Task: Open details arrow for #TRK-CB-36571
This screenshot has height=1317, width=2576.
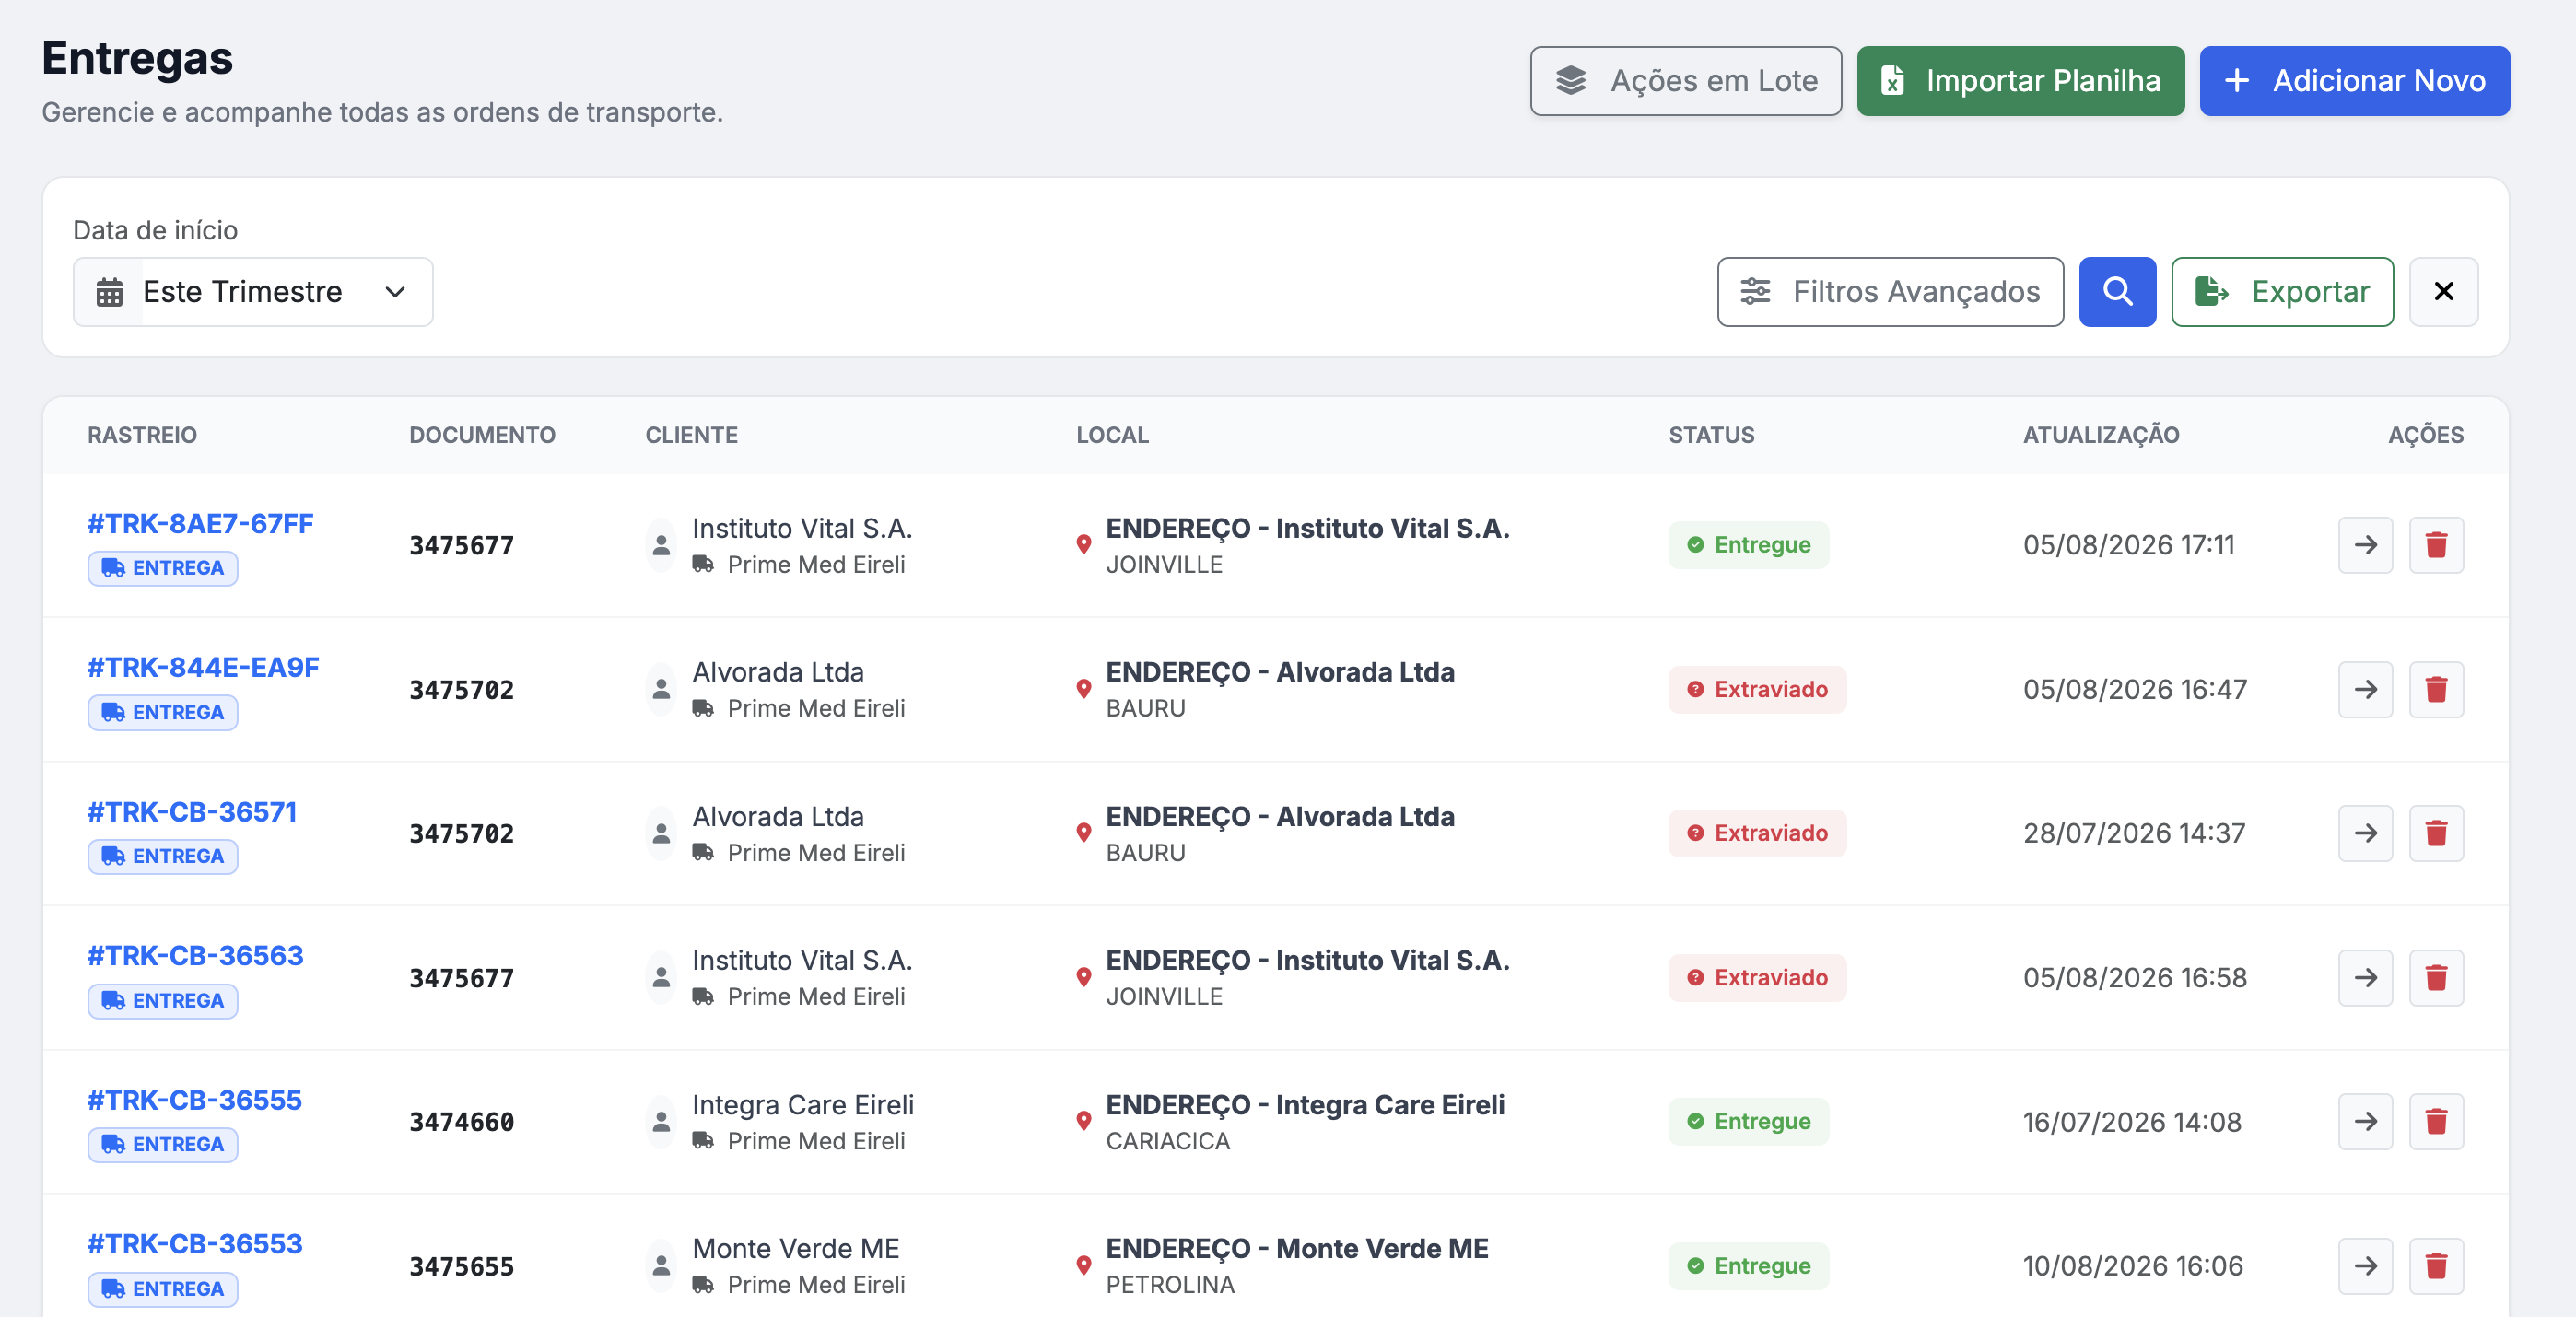Action: click(x=2365, y=833)
